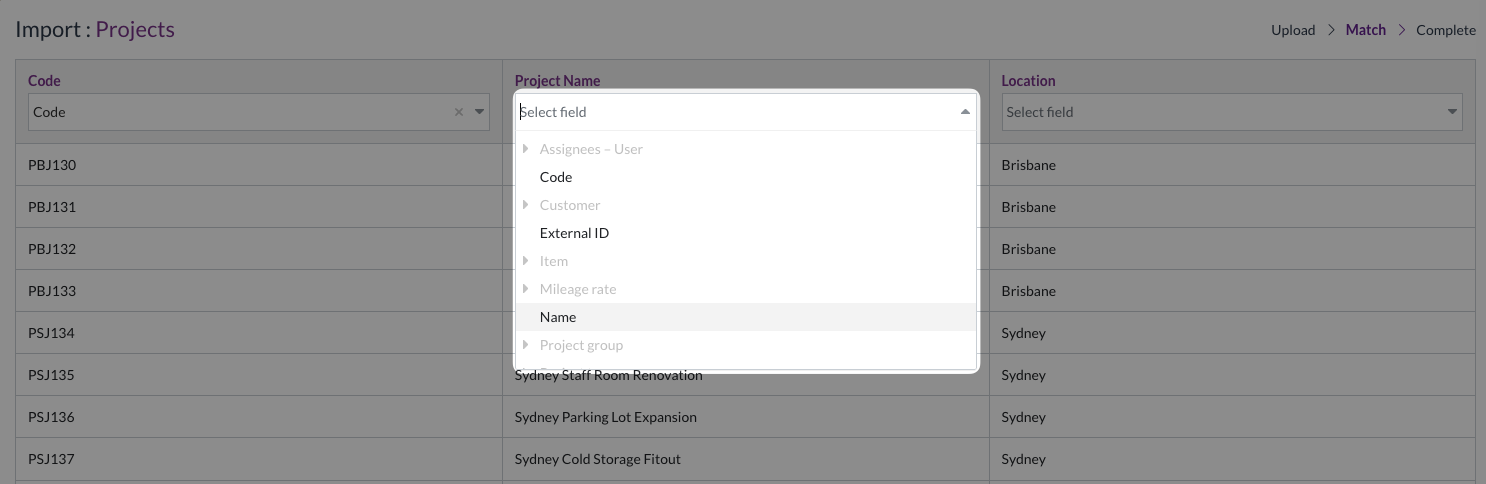The width and height of the screenshot is (1486, 484).
Task: Expand the Project group option
Action: coord(526,345)
